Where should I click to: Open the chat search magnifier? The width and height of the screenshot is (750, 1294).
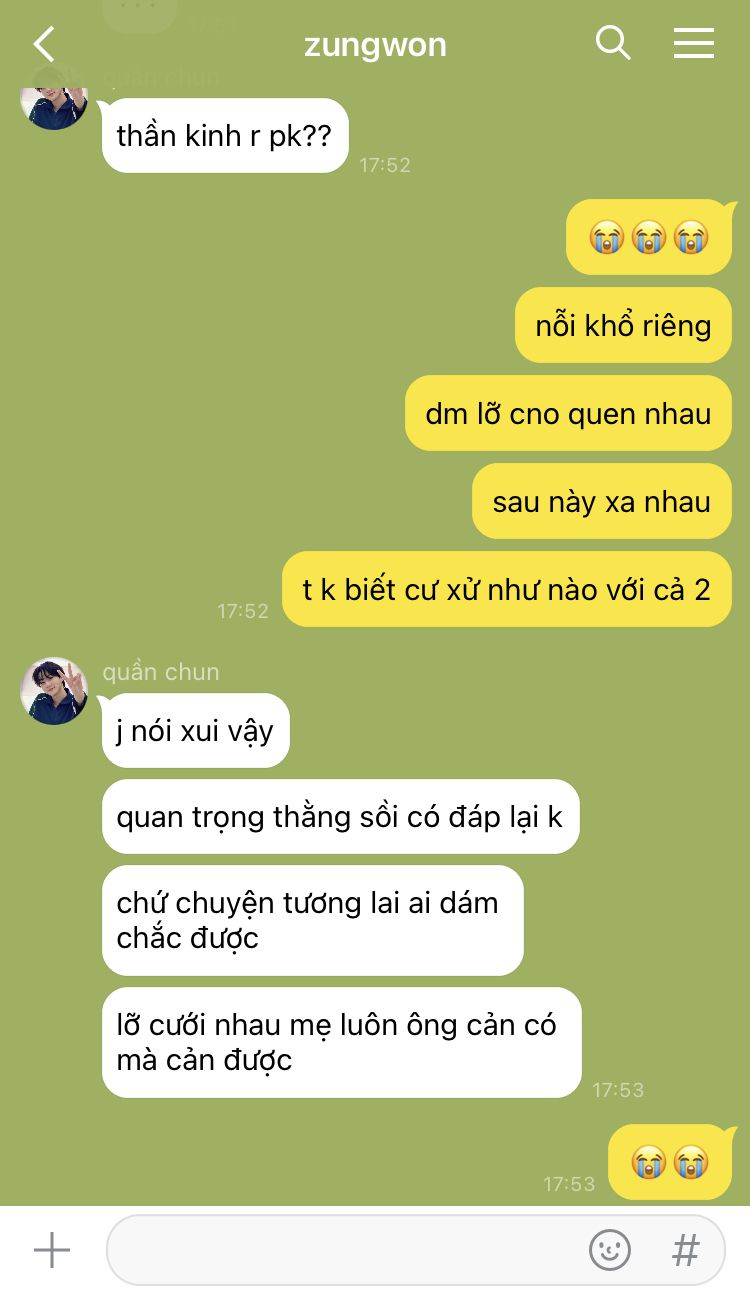[613, 43]
